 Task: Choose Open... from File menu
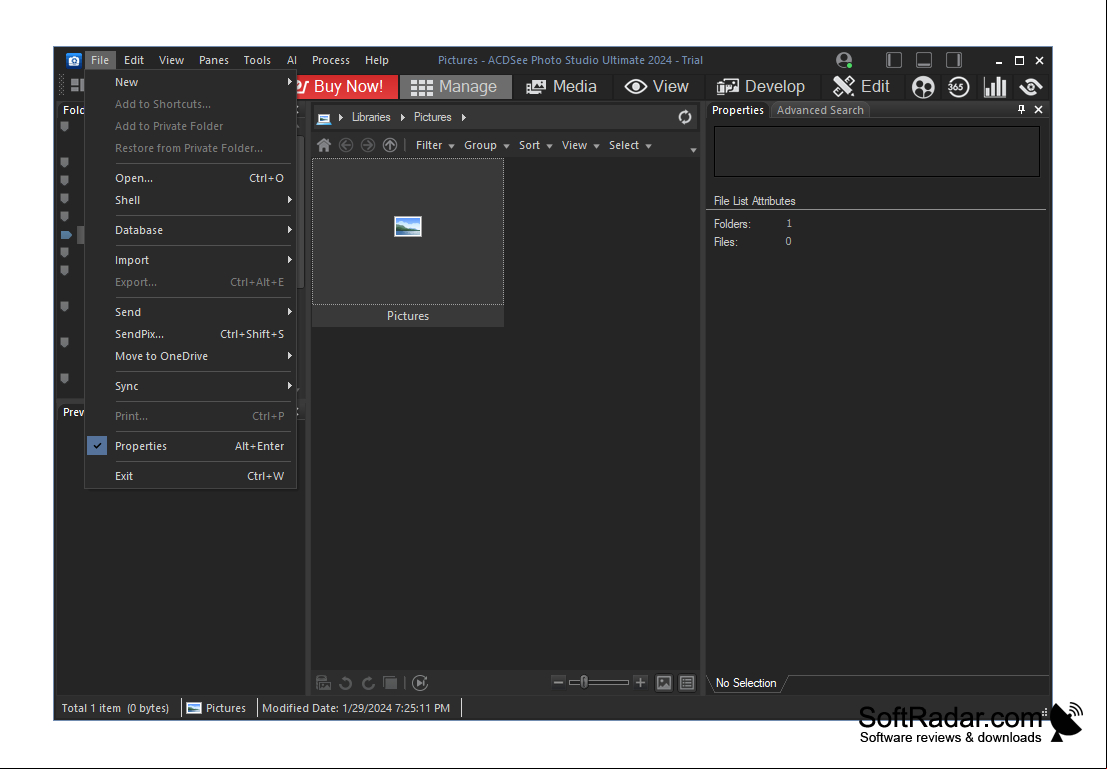point(190,179)
